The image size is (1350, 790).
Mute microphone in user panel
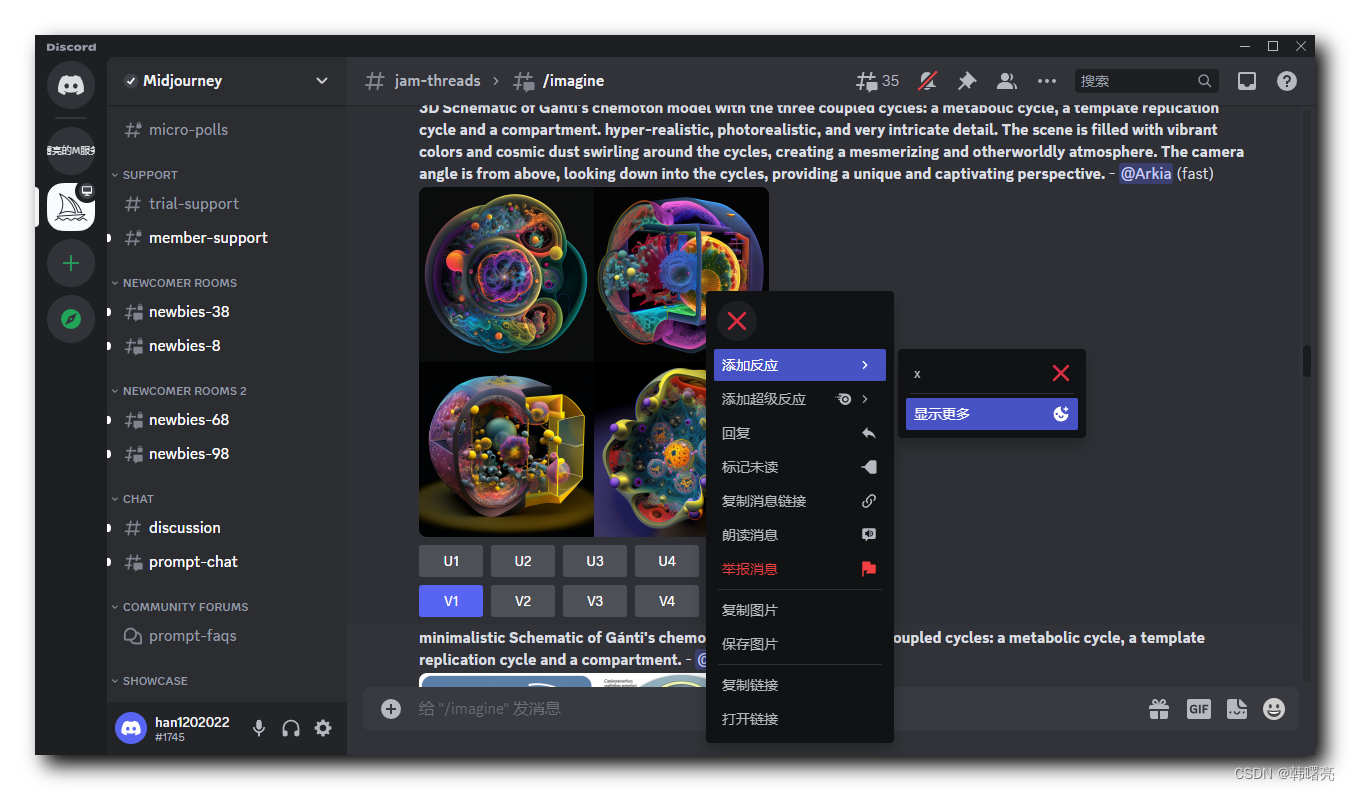[259, 728]
